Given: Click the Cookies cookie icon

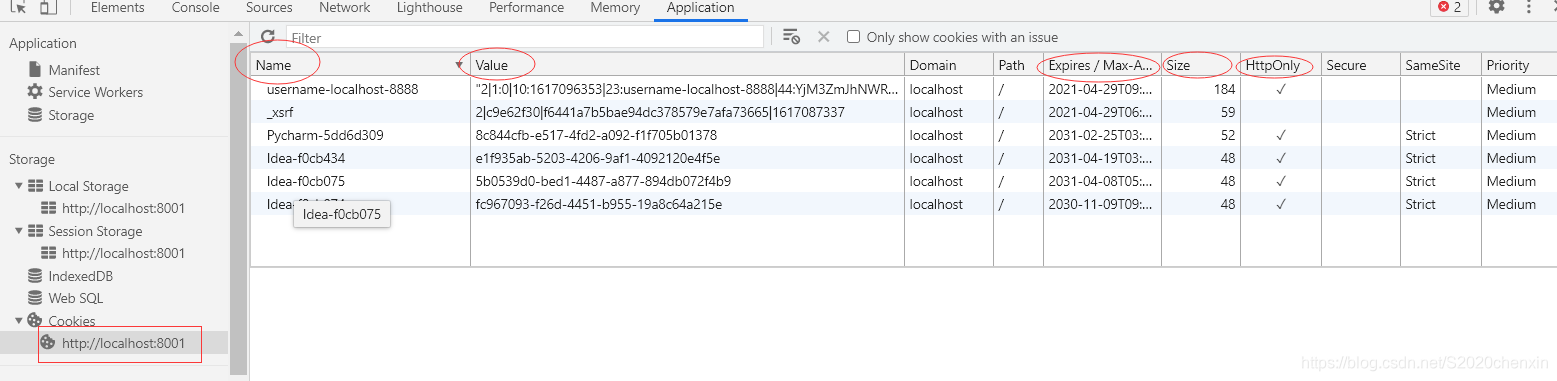Looking at the screenshot, I should (35, 321).
